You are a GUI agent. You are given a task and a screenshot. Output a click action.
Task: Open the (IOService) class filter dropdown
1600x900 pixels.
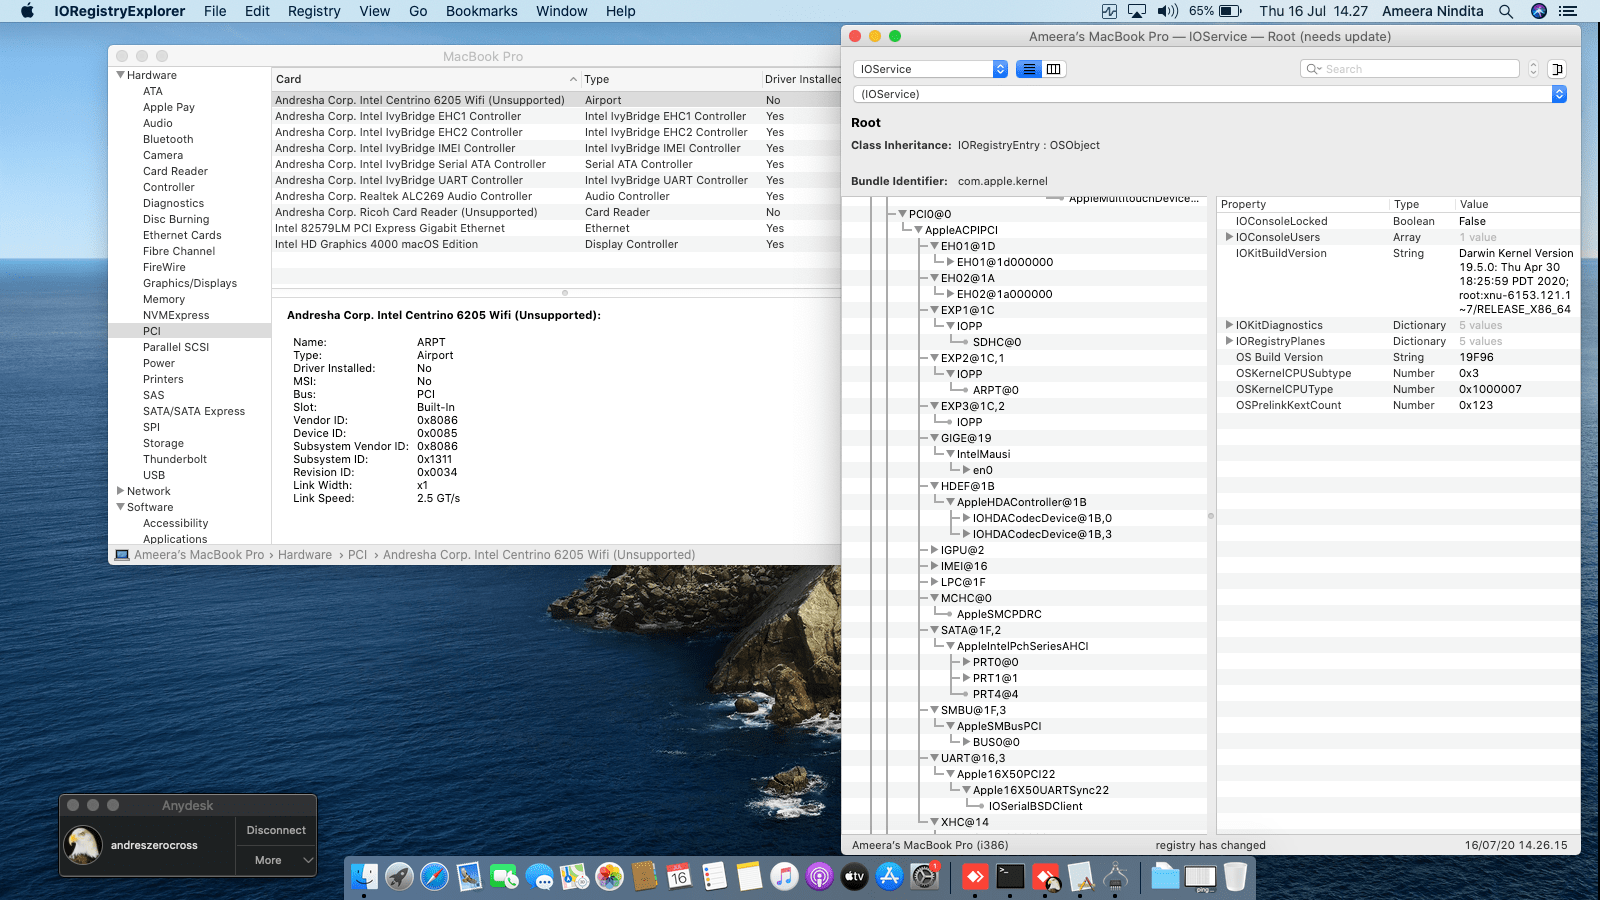coord(1209,94)
